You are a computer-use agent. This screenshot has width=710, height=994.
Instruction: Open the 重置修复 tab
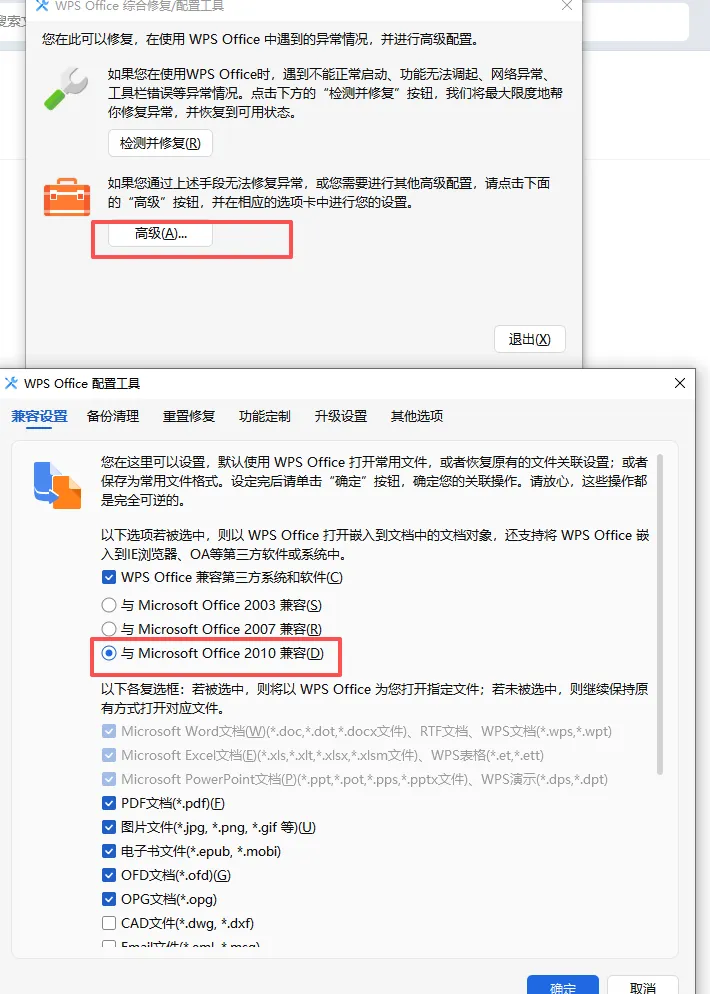coord(189,416)
